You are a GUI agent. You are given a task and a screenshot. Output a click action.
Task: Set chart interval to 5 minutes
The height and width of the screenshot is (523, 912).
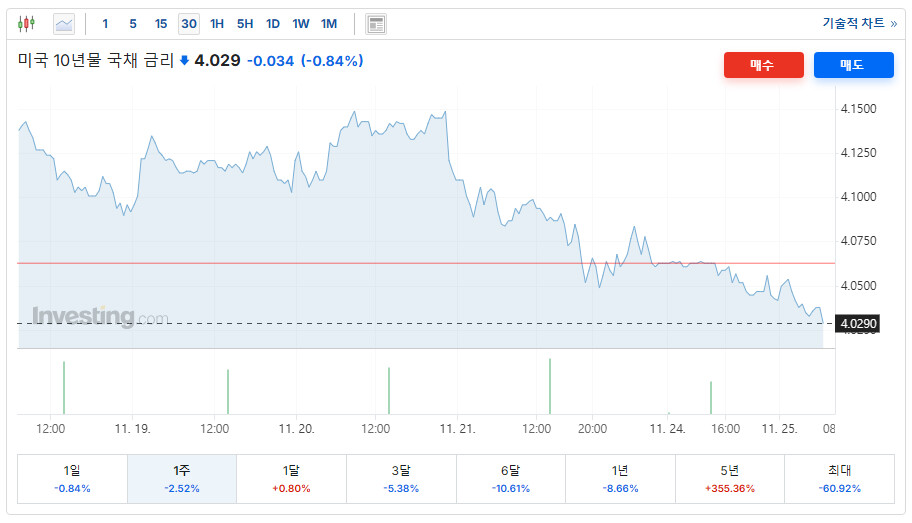(133, 24)
